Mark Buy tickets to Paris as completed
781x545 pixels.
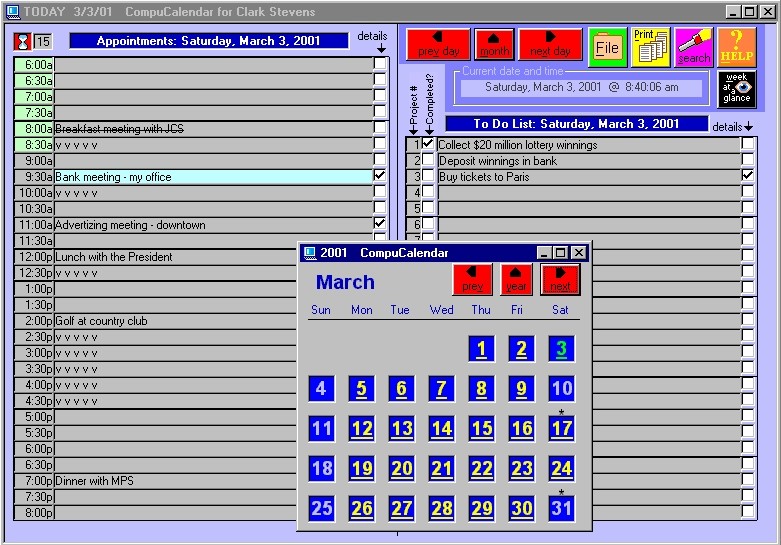(x=428, y=176)
